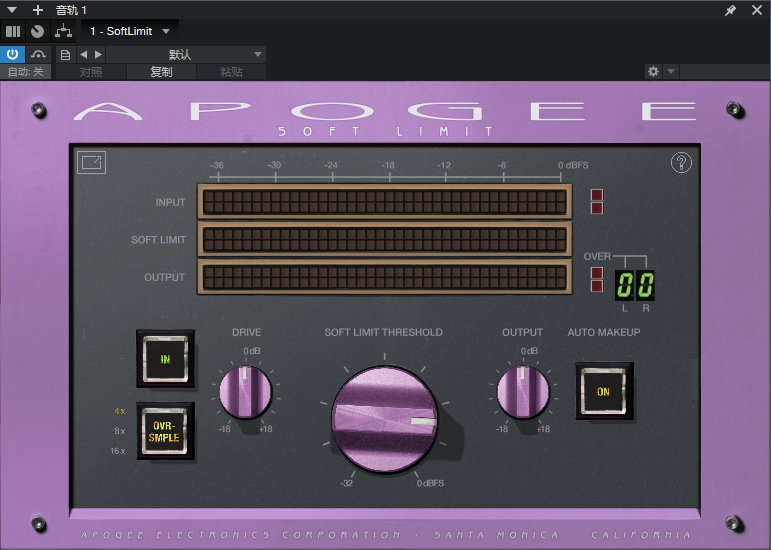Click the round macro knob icon
This screenshot has height=550, width=771.
tap(37, 31)
